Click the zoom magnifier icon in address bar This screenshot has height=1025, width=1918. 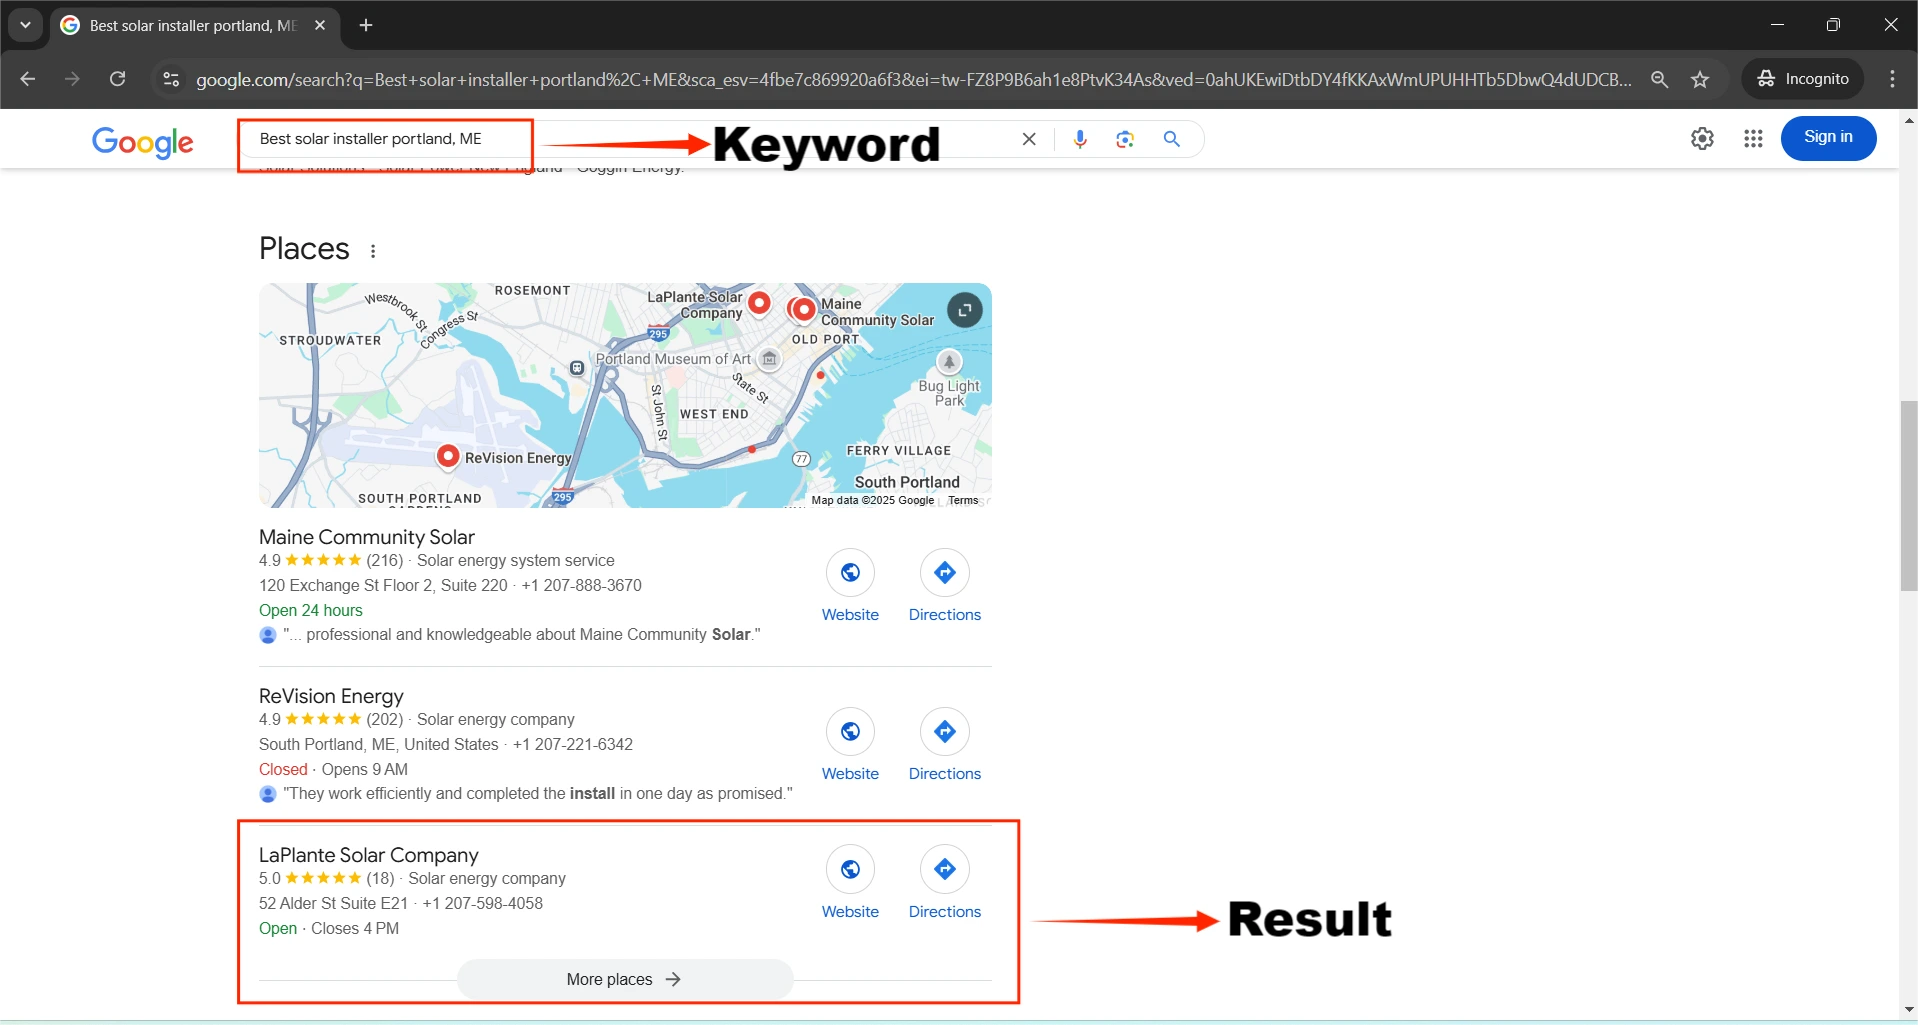click(x=1659, y=79)
